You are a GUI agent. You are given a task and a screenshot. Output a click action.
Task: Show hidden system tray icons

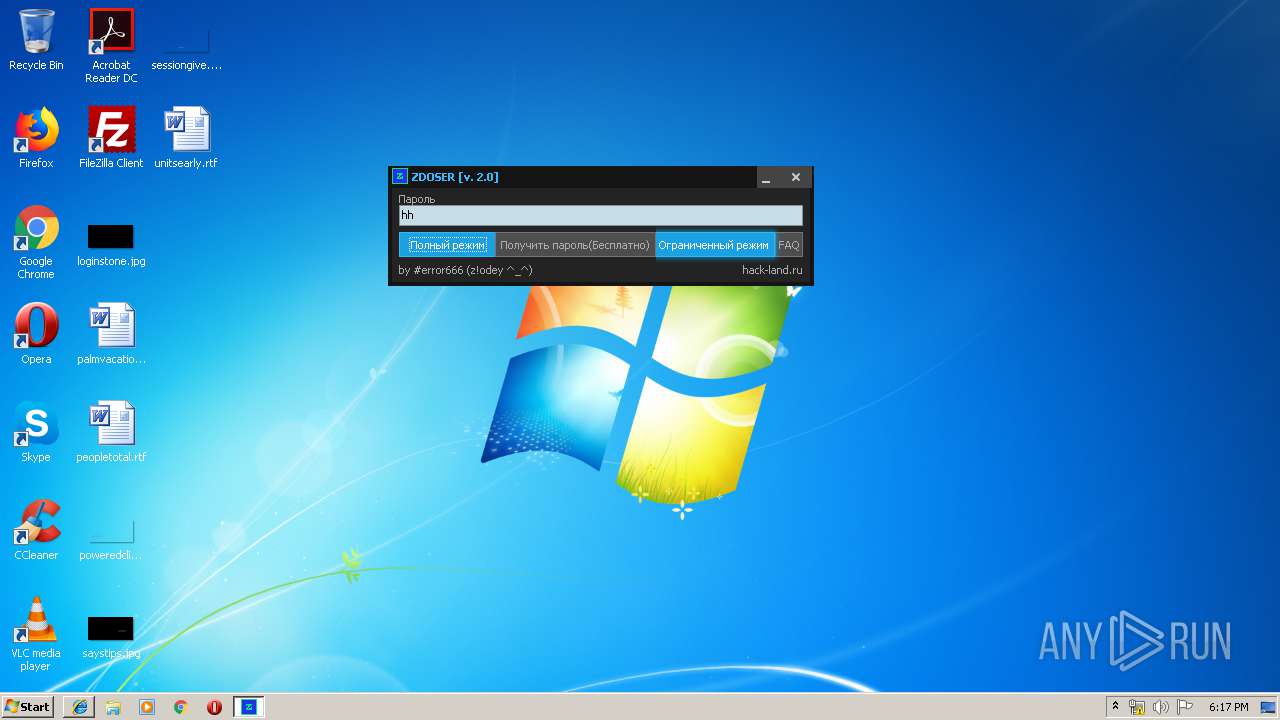pos(1116,707)
